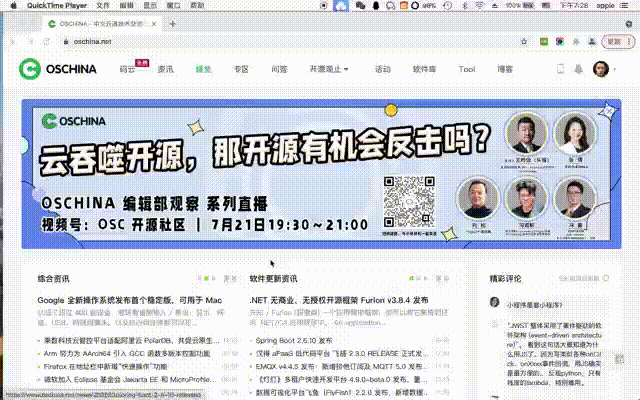Click the OSCHINA logo in the header
This screenshot has width=640, height=400.
59,69
